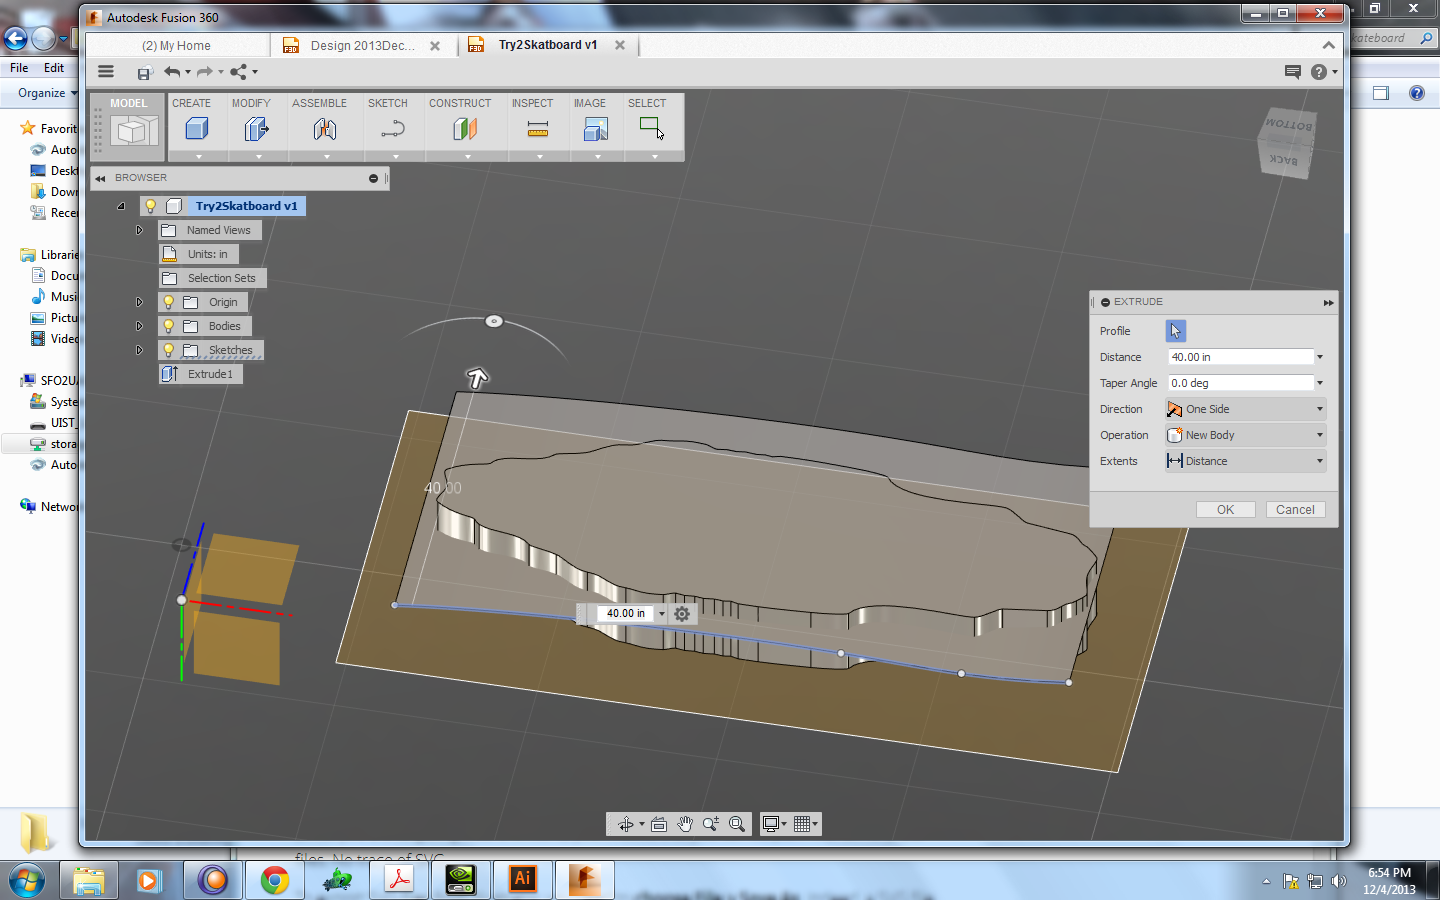This screenshot has width=1440, height=900.
Task: Click the Redo arrow icon
Action: [x=204, y=72]
